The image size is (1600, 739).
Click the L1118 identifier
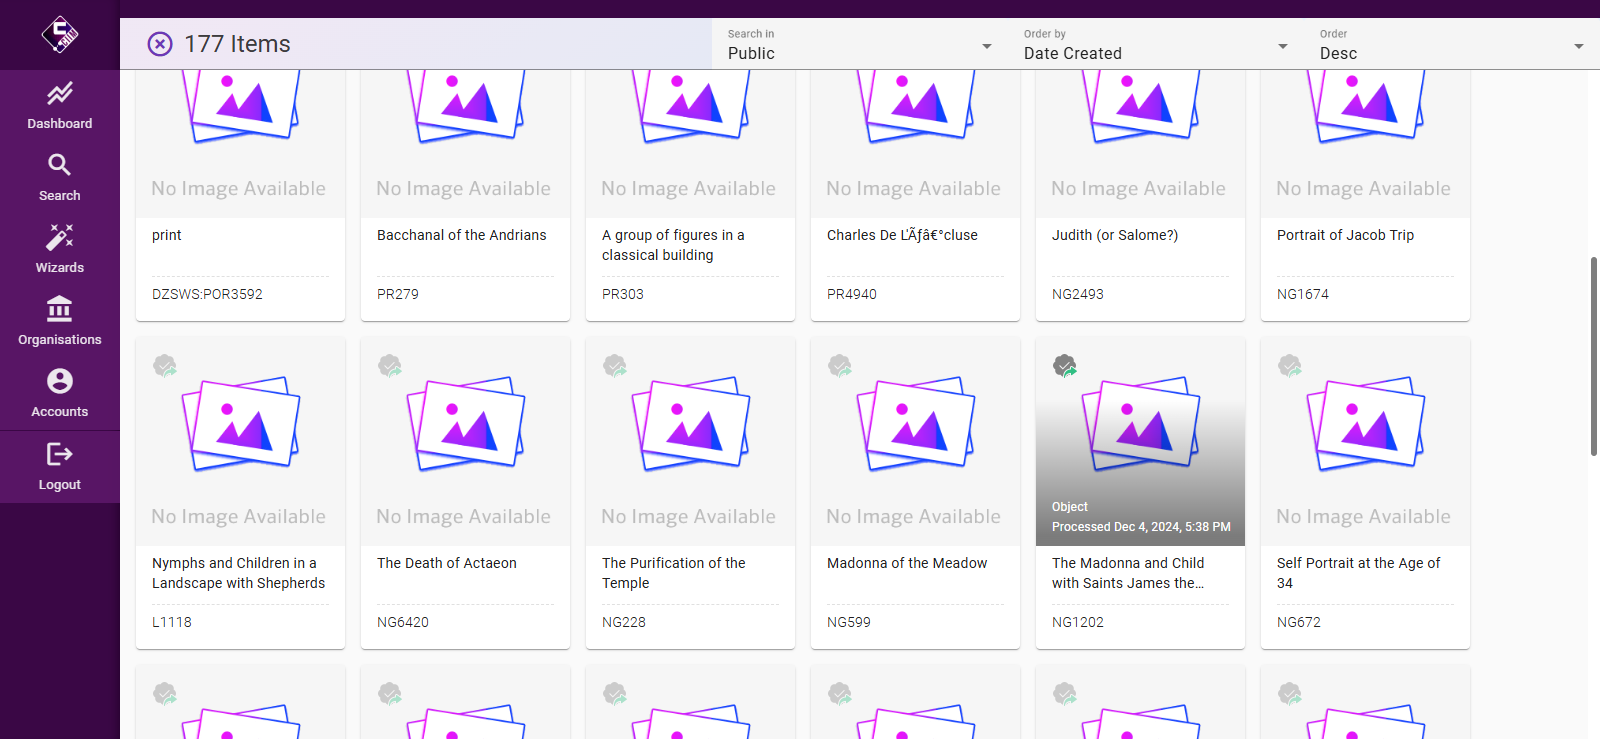click(x=172, y=622)
